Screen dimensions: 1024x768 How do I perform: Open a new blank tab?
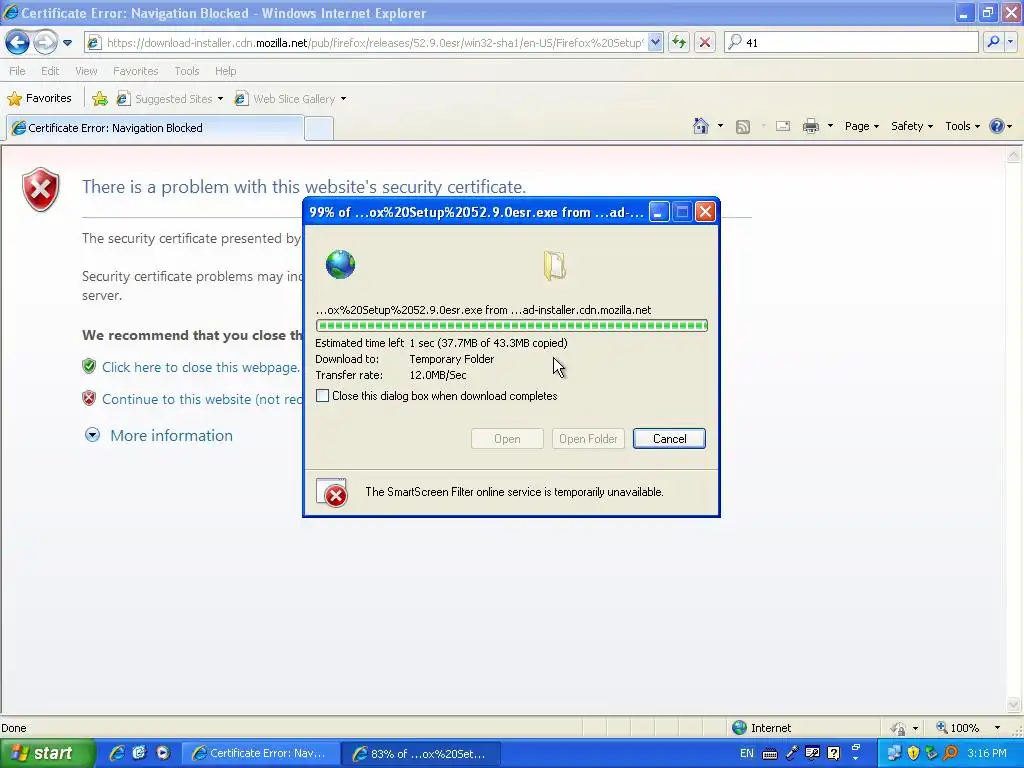pos(319,129)
